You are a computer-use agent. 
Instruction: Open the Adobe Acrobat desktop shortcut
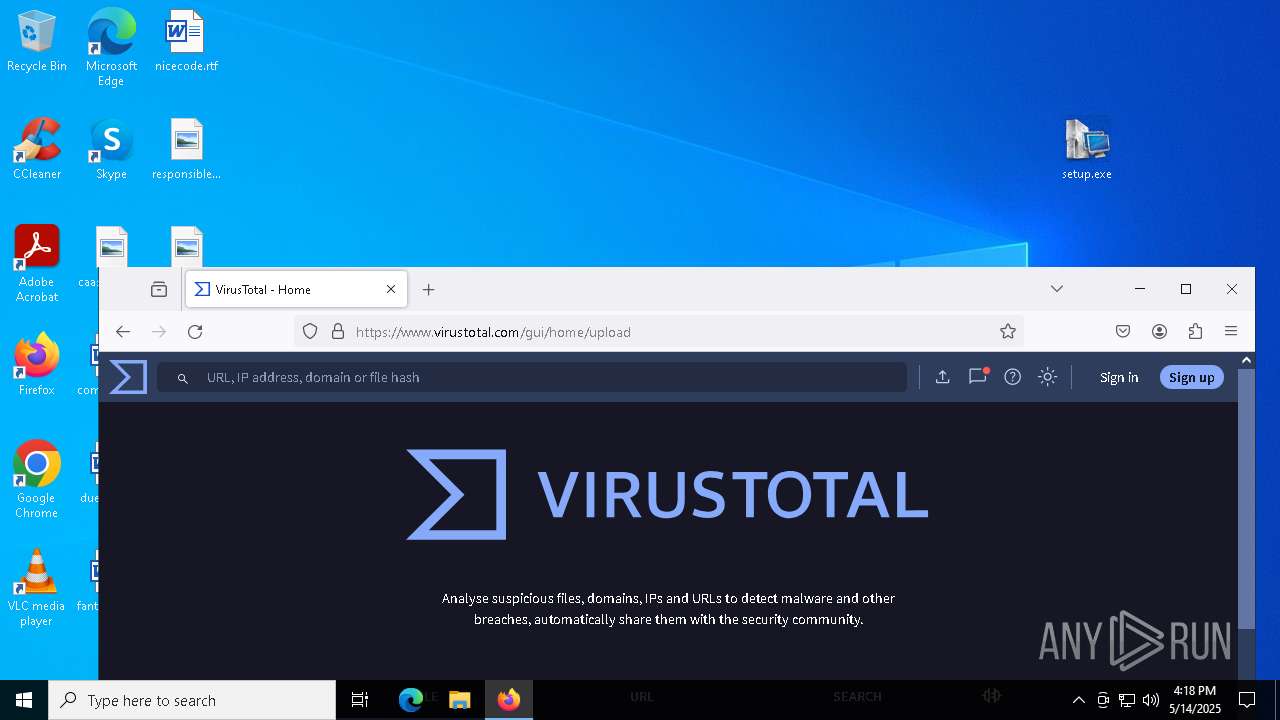coord(37,264)
